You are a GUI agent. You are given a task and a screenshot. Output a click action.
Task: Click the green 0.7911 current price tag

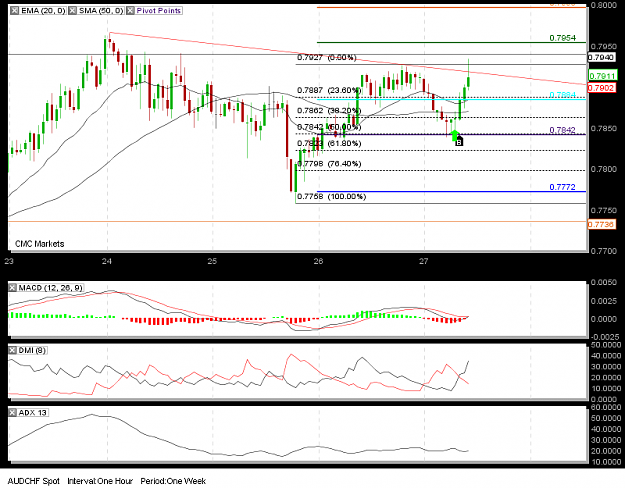coord(602,76)
